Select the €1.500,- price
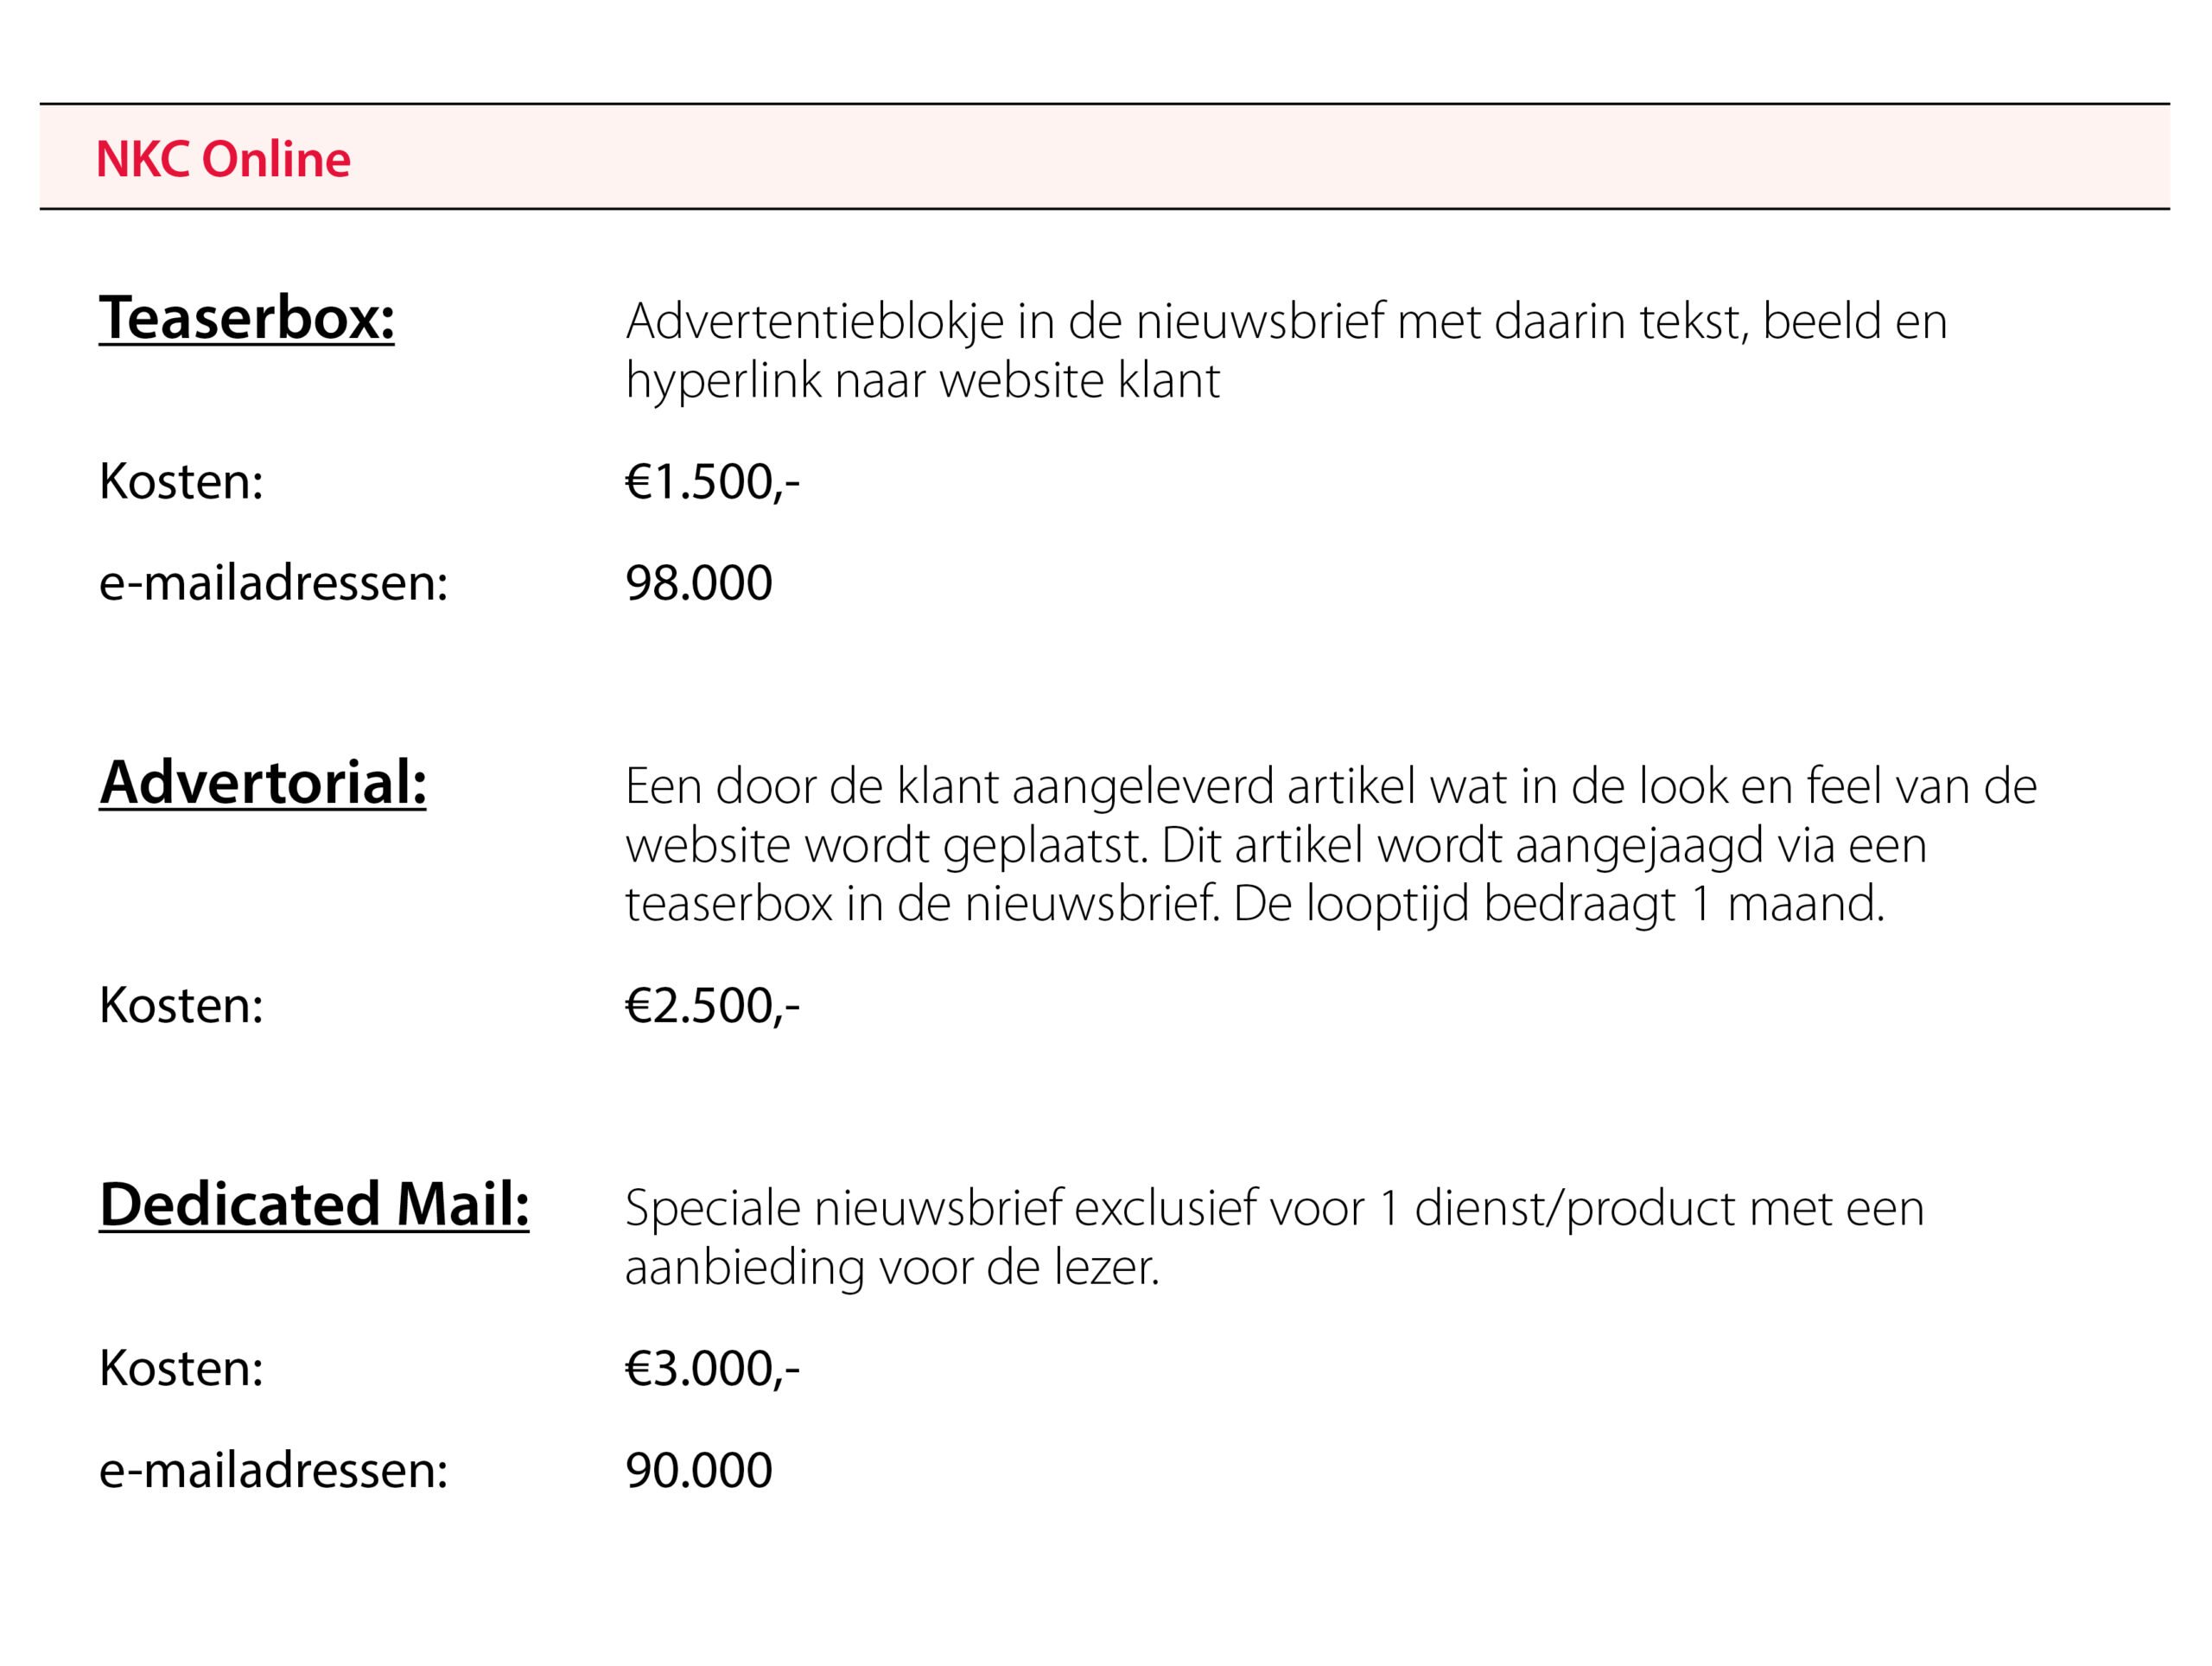Image resolution: width=2212 pixels, height=1666 pixels. 712,482
